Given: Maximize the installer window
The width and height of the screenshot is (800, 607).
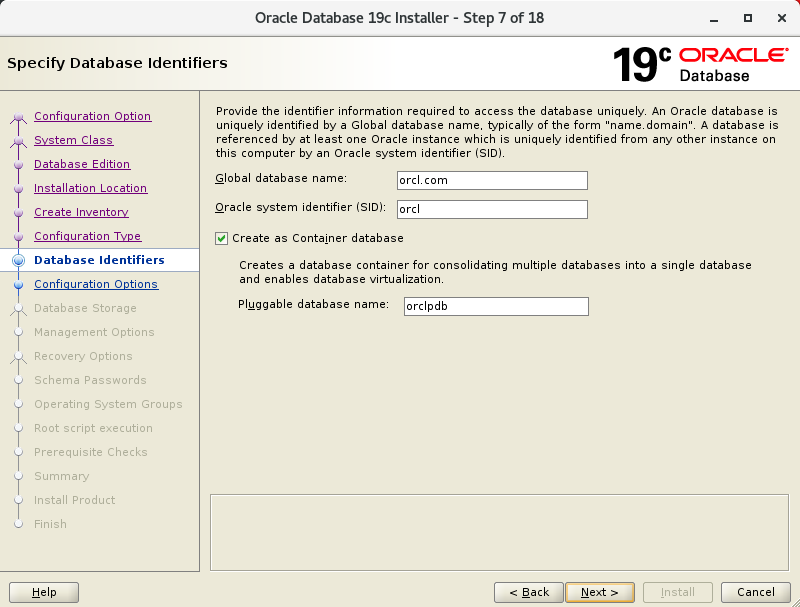Looking at the screenshot, I should click(x=747, y=18).
